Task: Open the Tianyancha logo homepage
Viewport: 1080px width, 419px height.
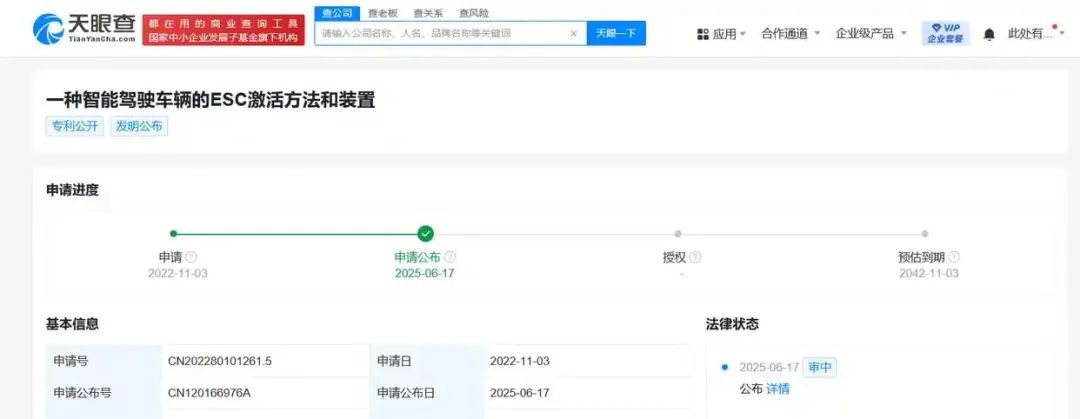Action: coord(85,30)
